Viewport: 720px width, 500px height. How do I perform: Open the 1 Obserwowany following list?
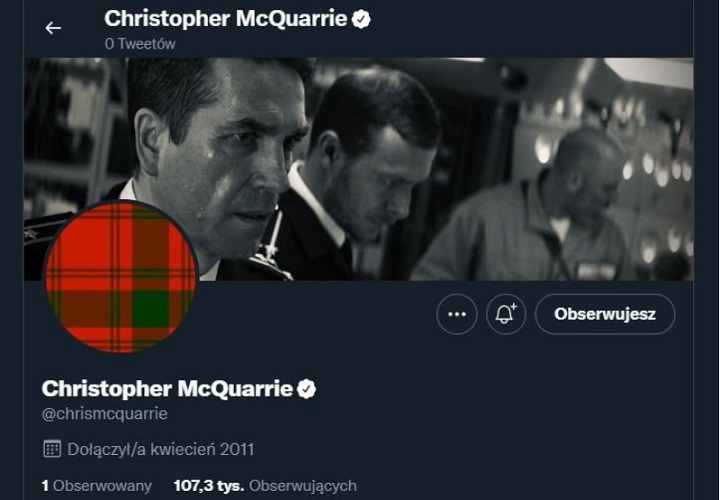[x=97, y=486]
